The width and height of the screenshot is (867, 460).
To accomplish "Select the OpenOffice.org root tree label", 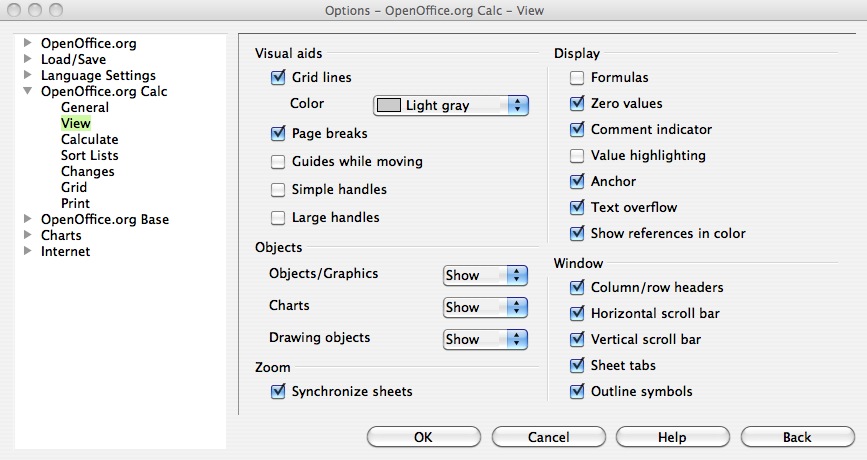I will pyautogui.click(x=88, y=43).
